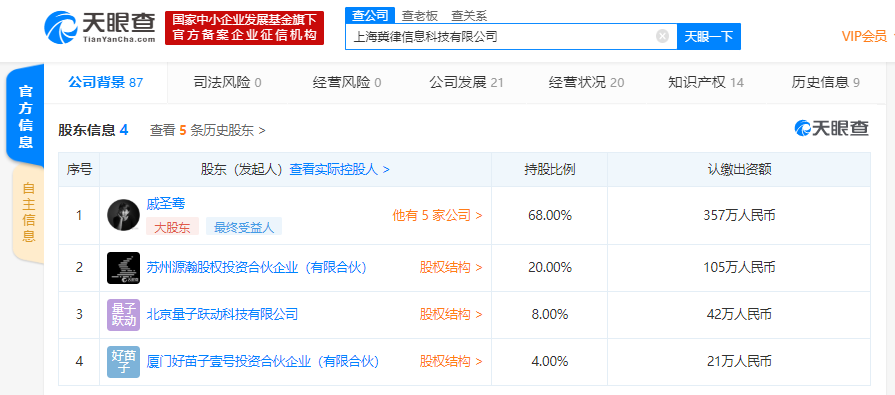Open 股权结构 for 北京量子跃动科技有限公司
Image resolution: width=895 pixels, height=395 pixels.
coord(451,314)
